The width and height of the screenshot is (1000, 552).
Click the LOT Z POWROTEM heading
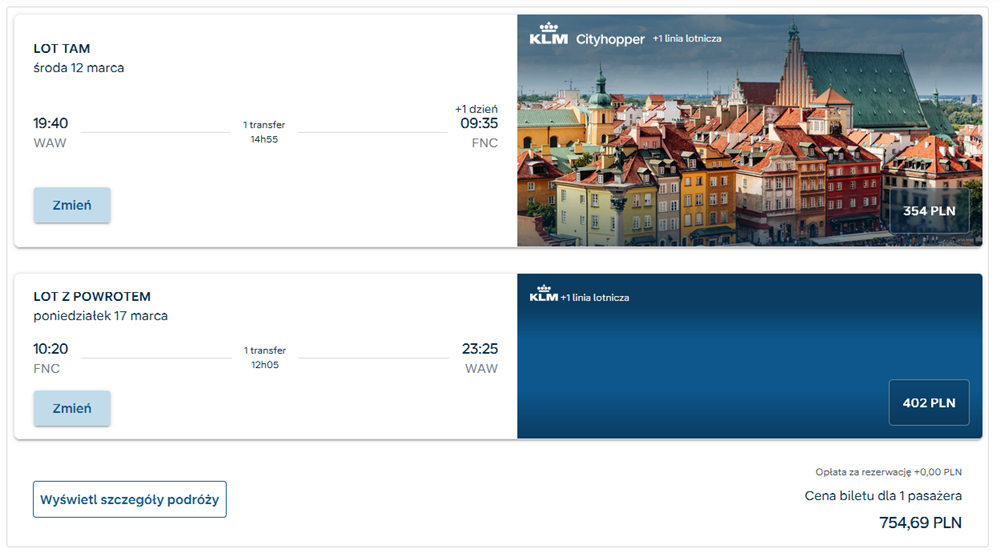92,296
